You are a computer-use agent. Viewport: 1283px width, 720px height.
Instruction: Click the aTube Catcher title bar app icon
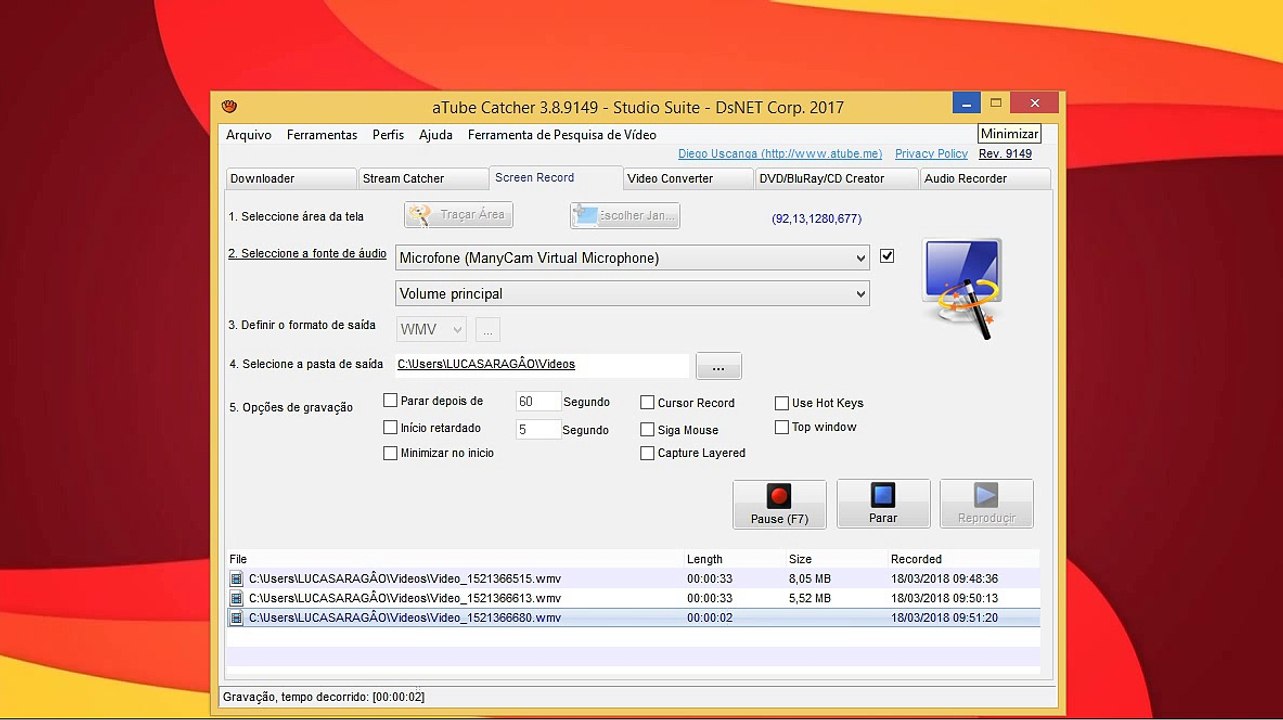tap(230, 107)
